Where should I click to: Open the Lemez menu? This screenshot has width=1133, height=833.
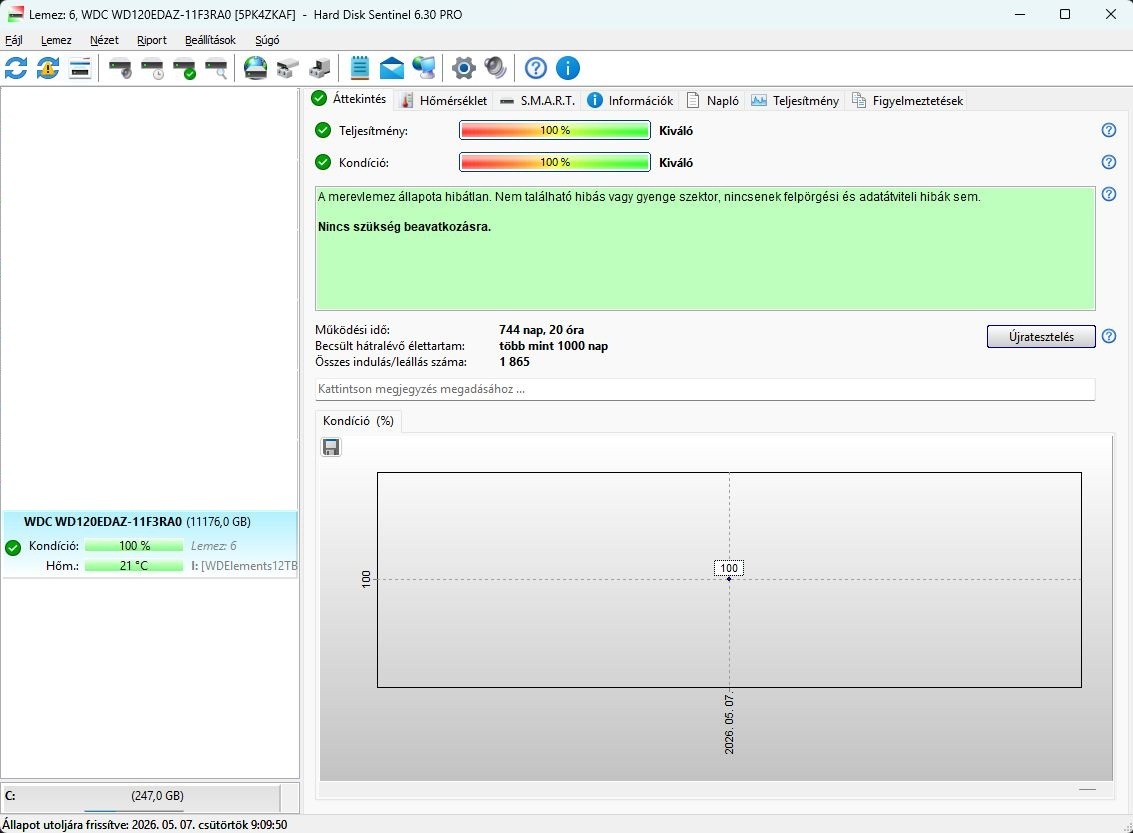pyautogui.click(x=56, y=40)
